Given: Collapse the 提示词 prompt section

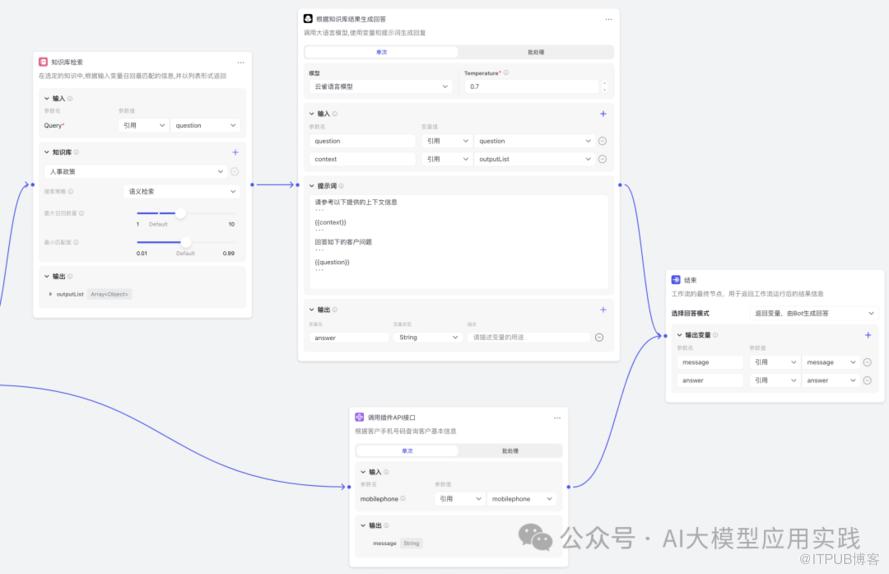Looking at the screenshot, I should (312, 186).
